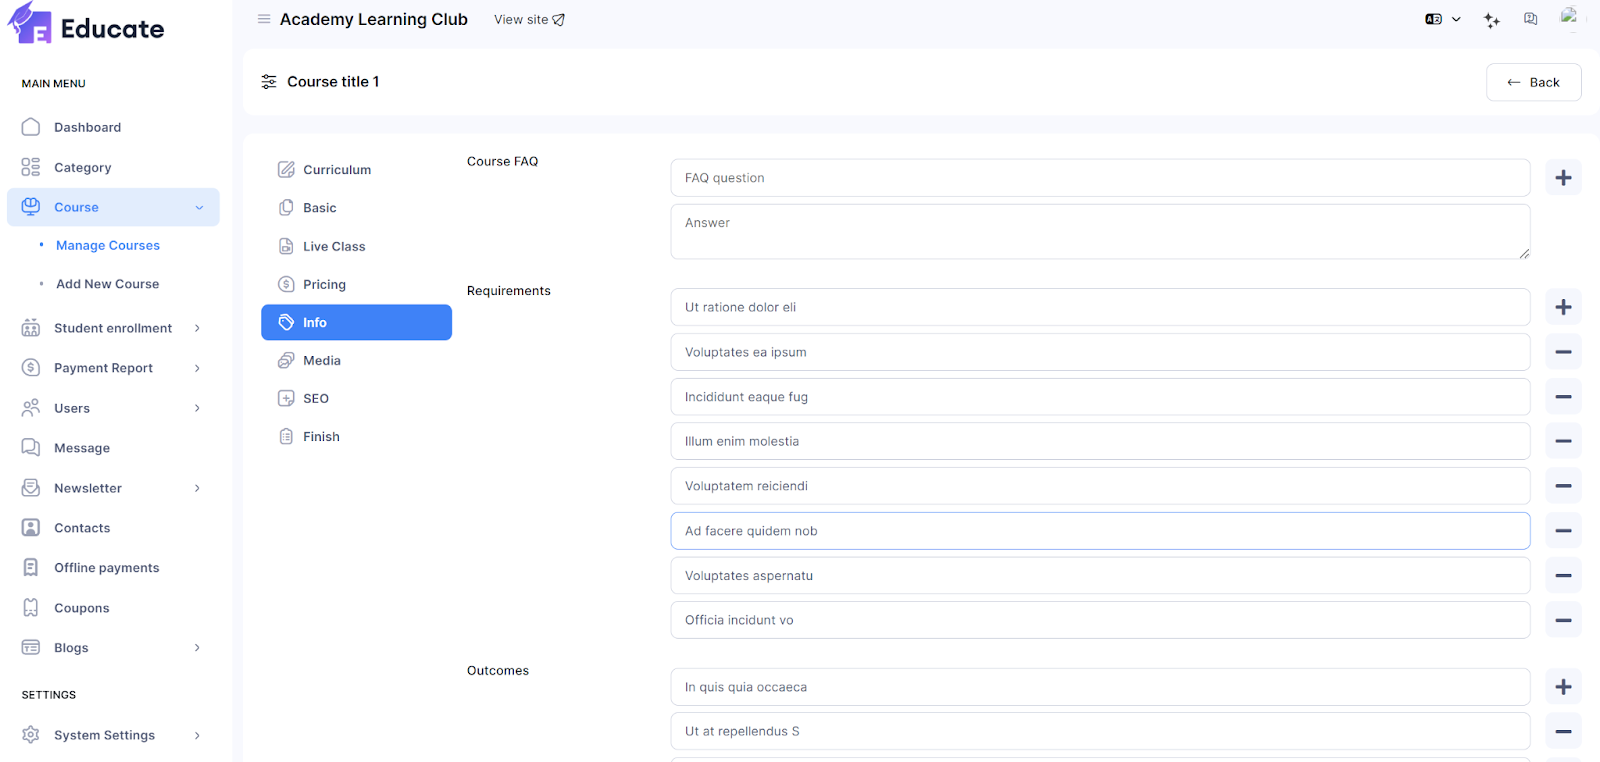Add another requirement with plus icon
The height and width of the screenshot is (762, 1600).
pos(1563,307)
